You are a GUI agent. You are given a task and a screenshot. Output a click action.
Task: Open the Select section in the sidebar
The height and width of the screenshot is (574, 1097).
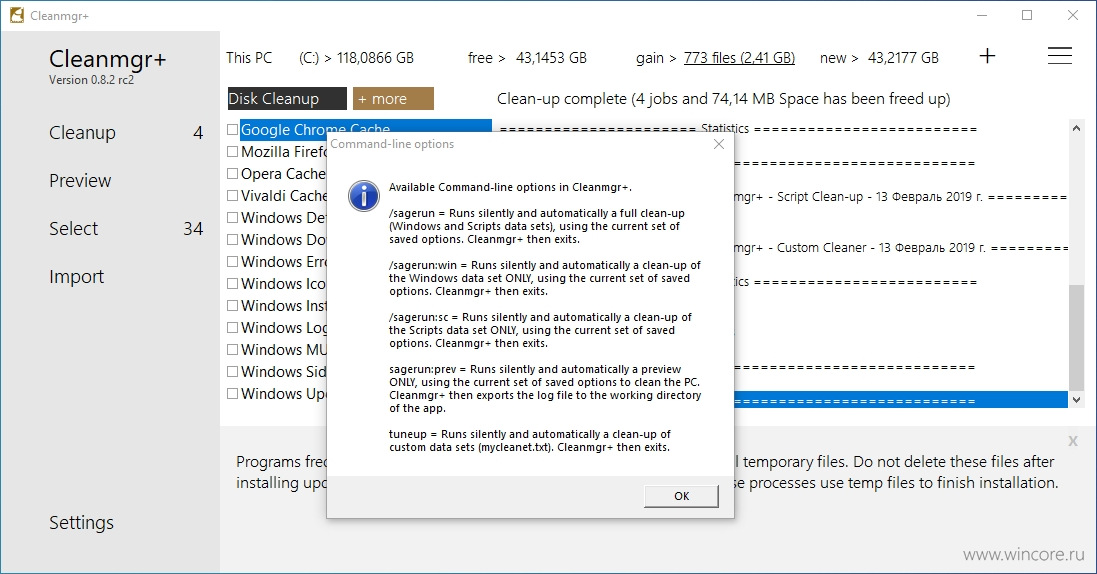tap(73, 229)
